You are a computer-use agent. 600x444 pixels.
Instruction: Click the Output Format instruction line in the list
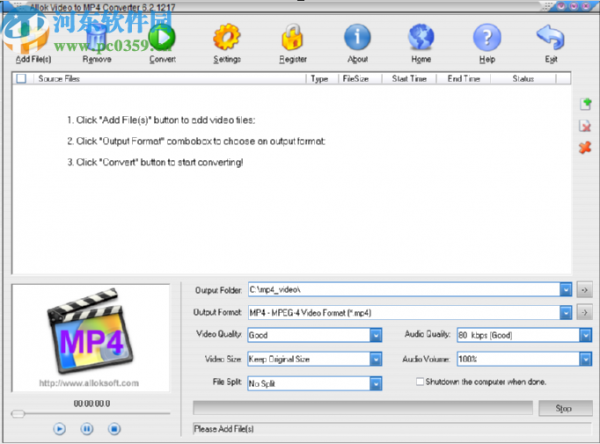[196, 141]
